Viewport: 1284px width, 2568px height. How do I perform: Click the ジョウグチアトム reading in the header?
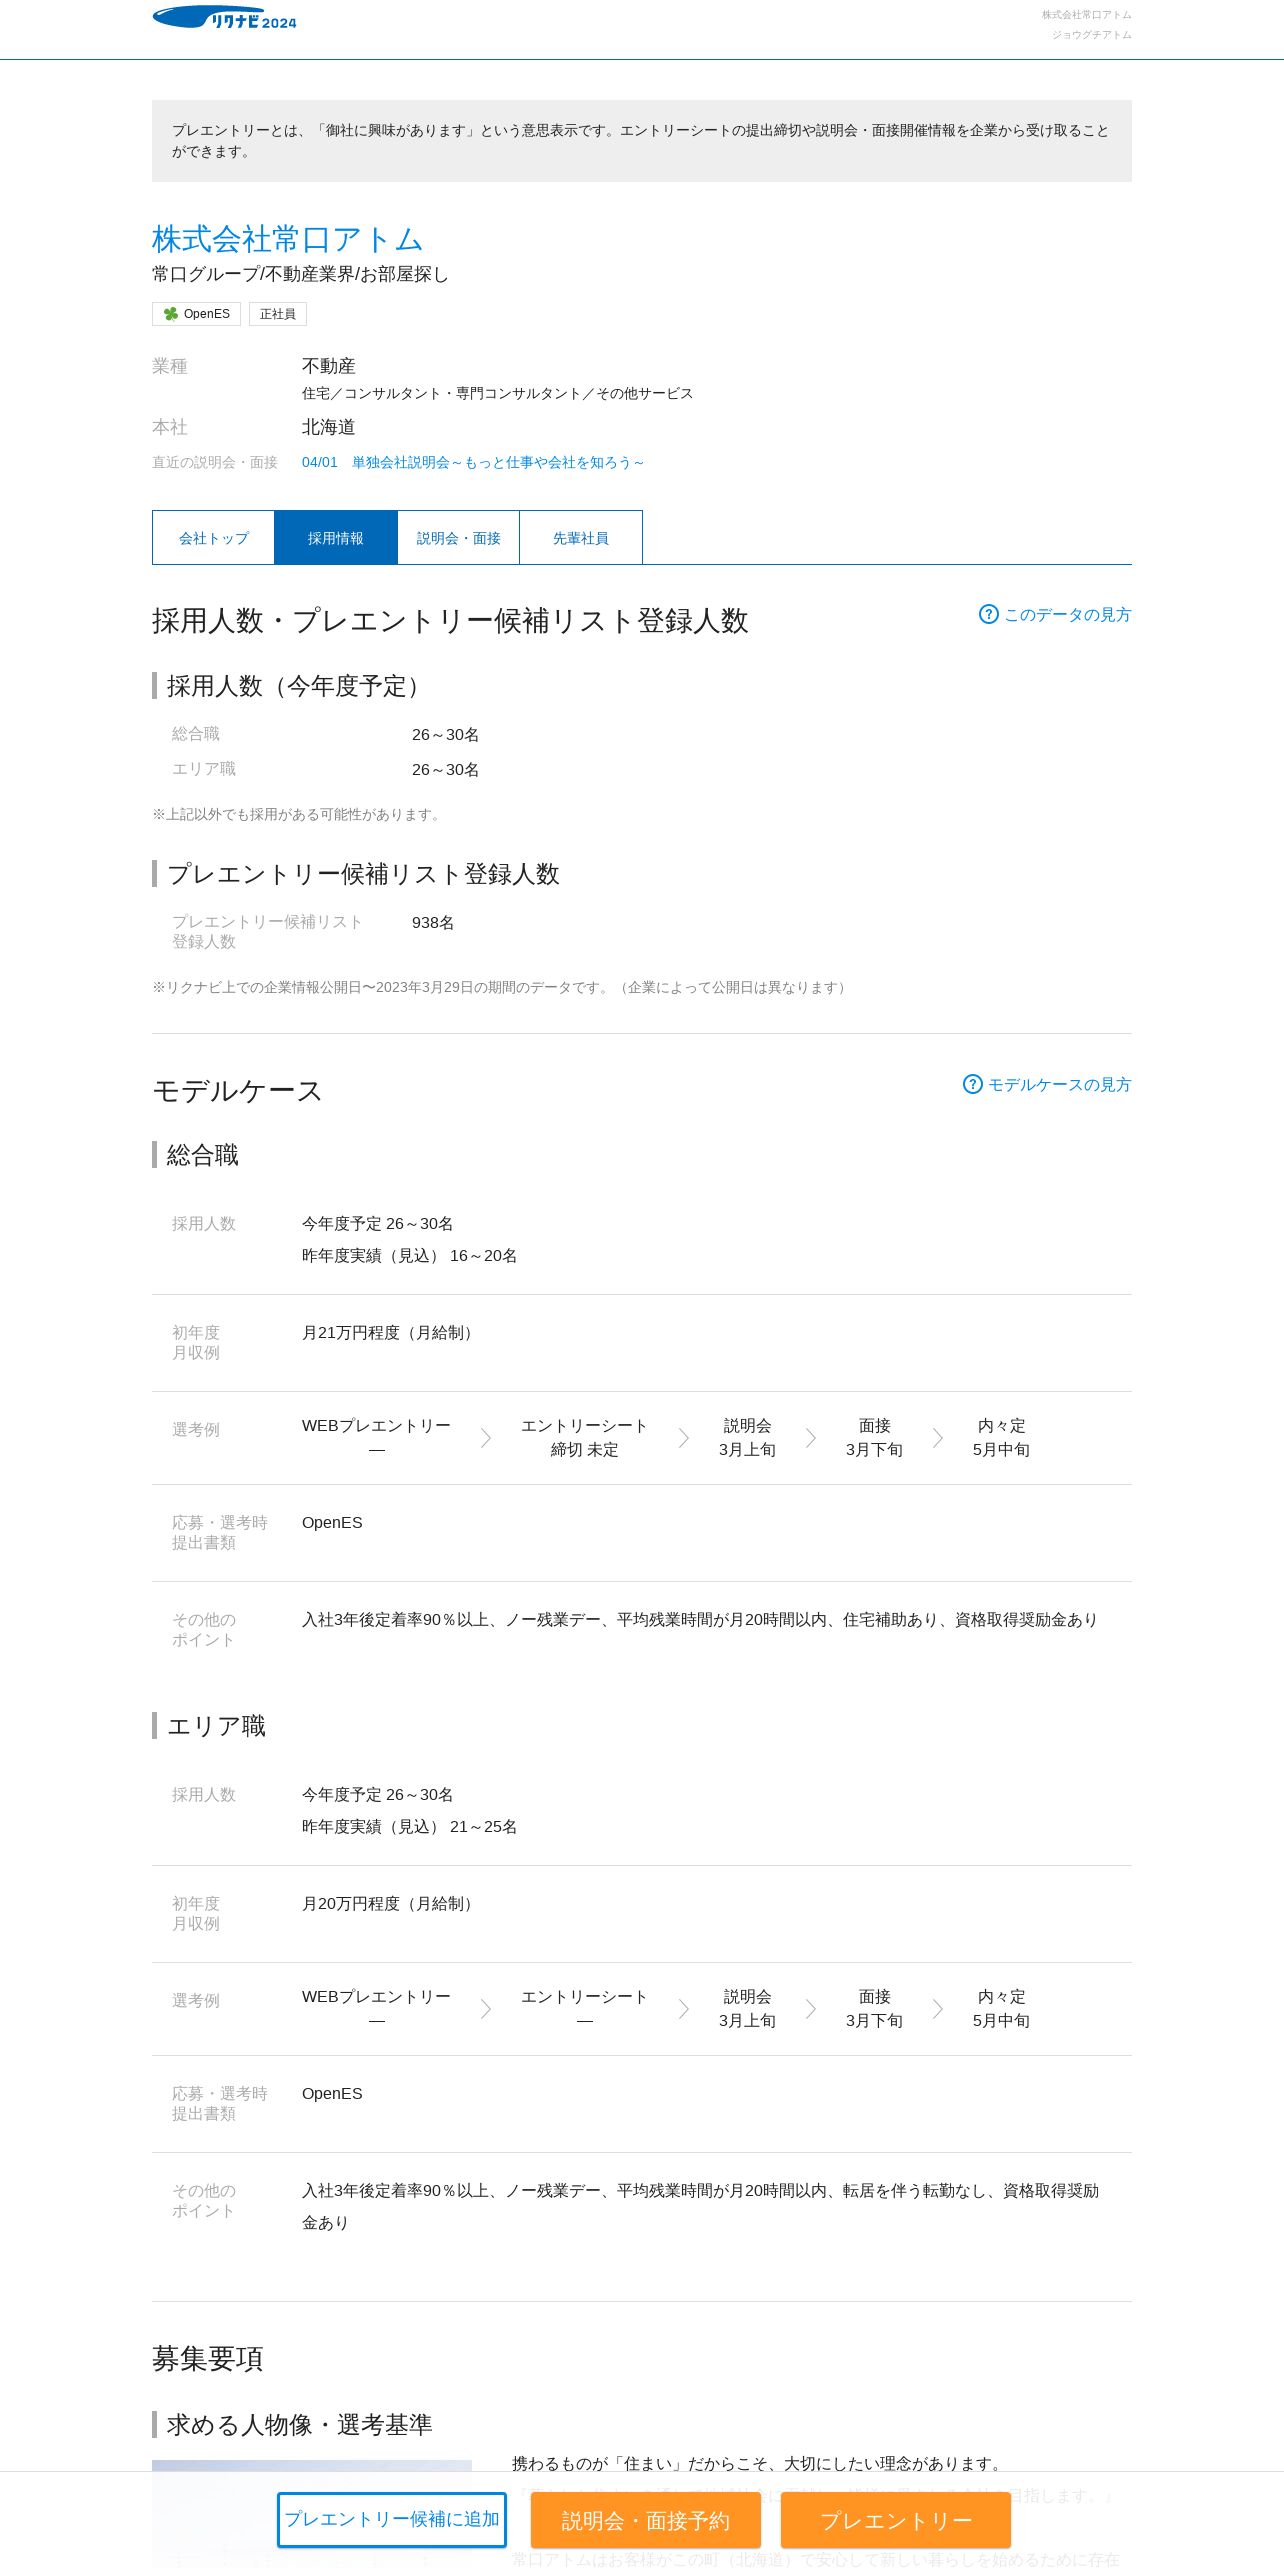(1091, 35)
